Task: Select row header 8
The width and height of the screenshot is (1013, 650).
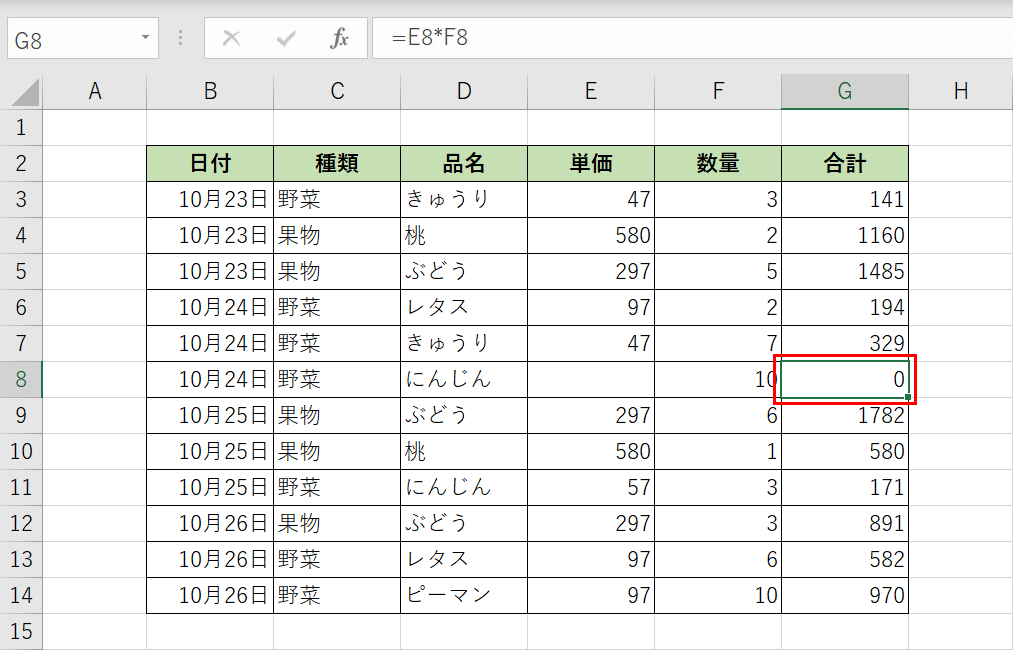Action: tap(22, 379)
